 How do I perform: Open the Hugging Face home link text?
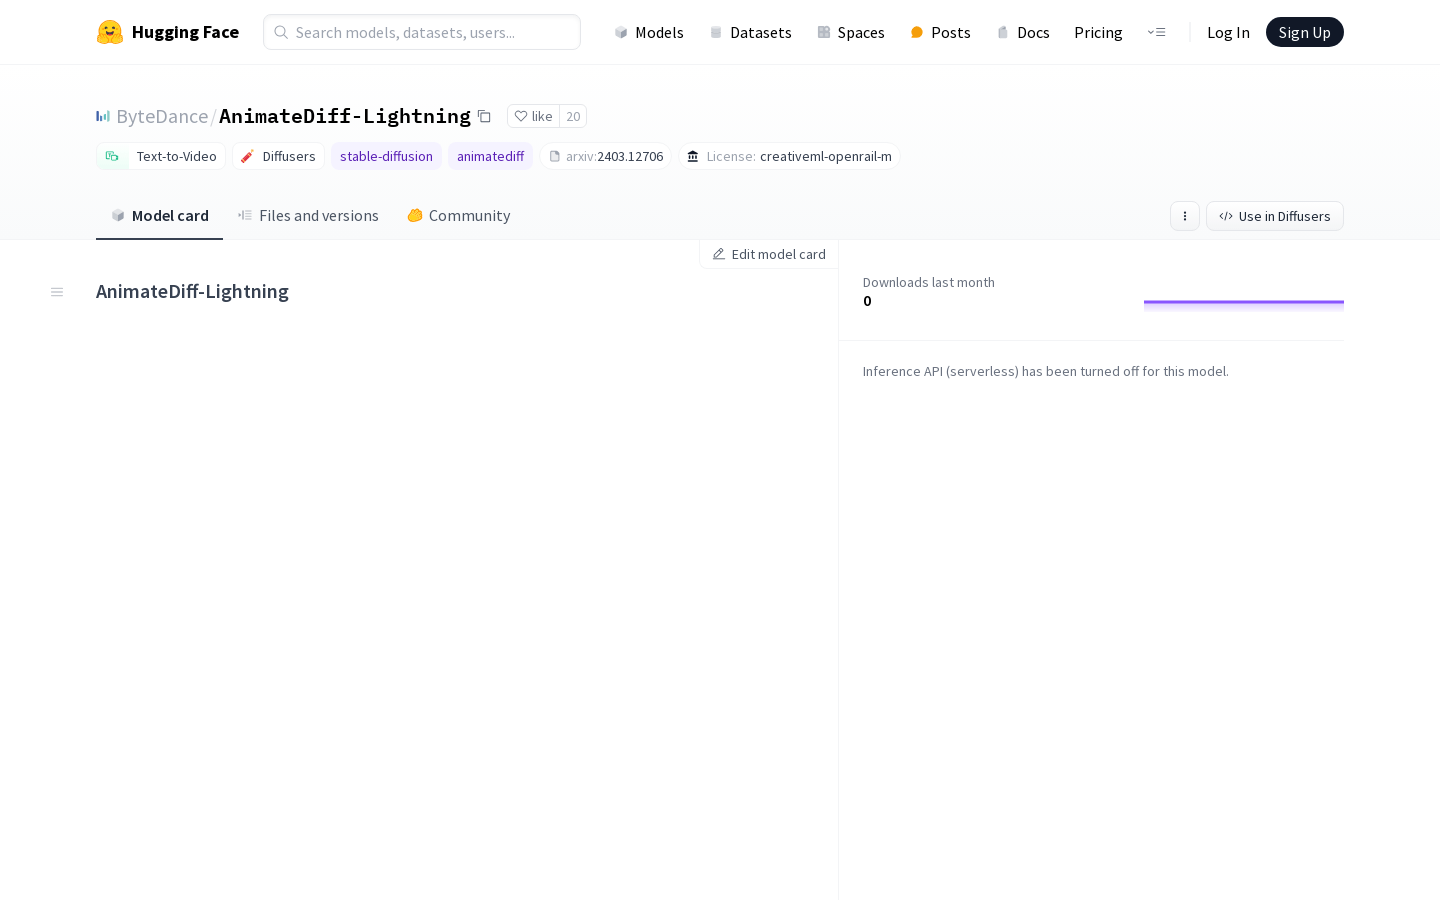coord(185,32)
